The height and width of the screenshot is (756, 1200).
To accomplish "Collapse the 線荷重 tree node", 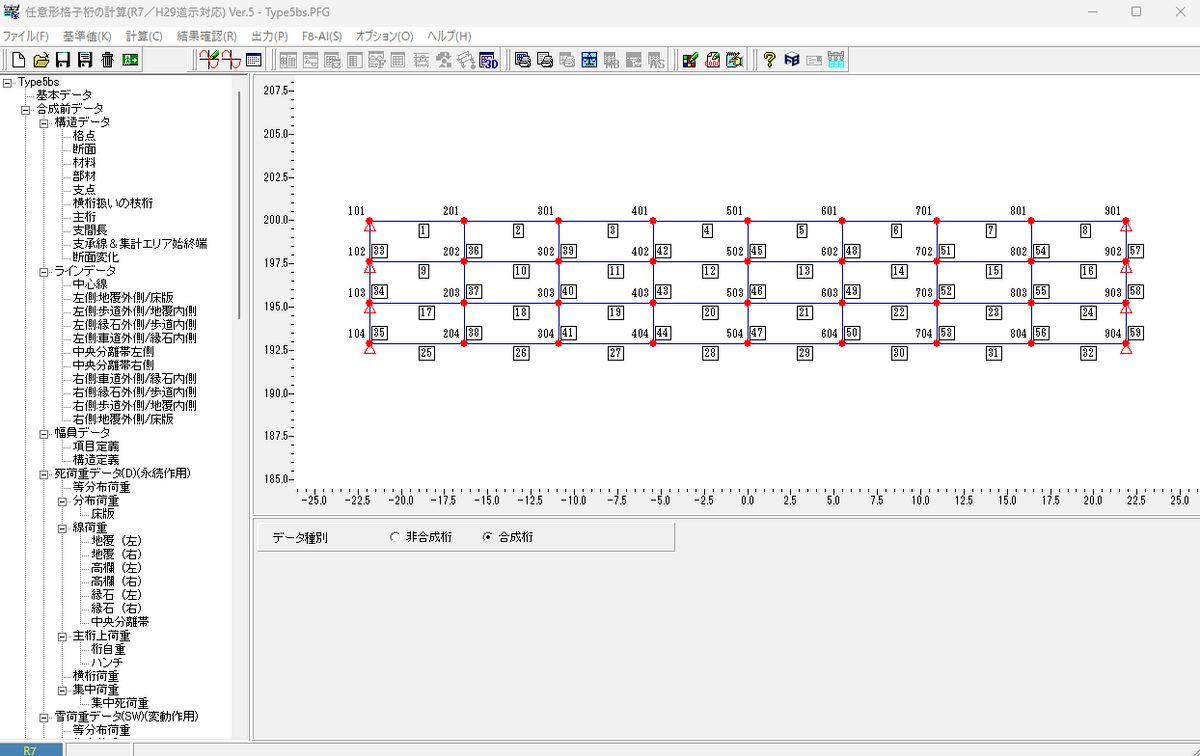I will [x=62, y=528].
